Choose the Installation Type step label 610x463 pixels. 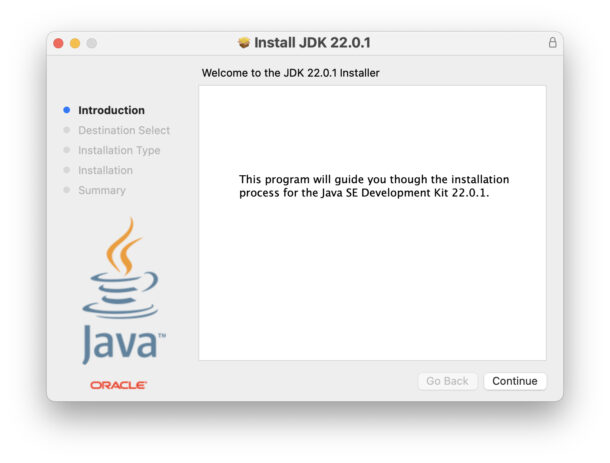coord(119,150)
